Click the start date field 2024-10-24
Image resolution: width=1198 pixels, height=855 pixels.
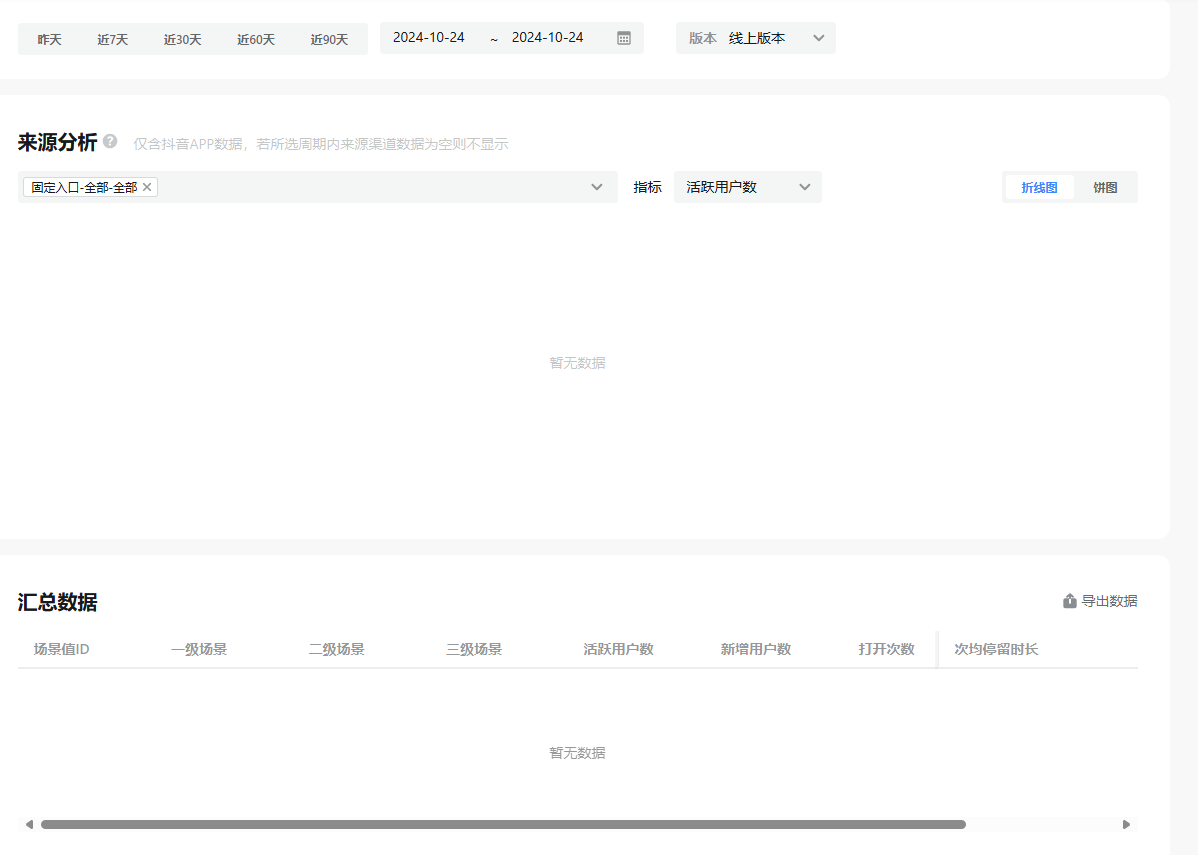pyautogui.click(x=429, y=37)
